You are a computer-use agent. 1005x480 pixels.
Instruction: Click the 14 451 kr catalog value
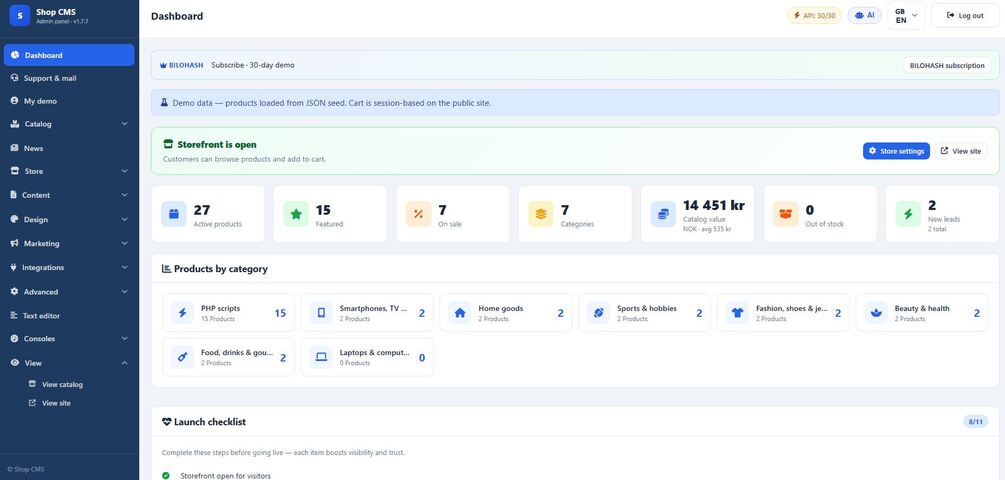[713, 205]
